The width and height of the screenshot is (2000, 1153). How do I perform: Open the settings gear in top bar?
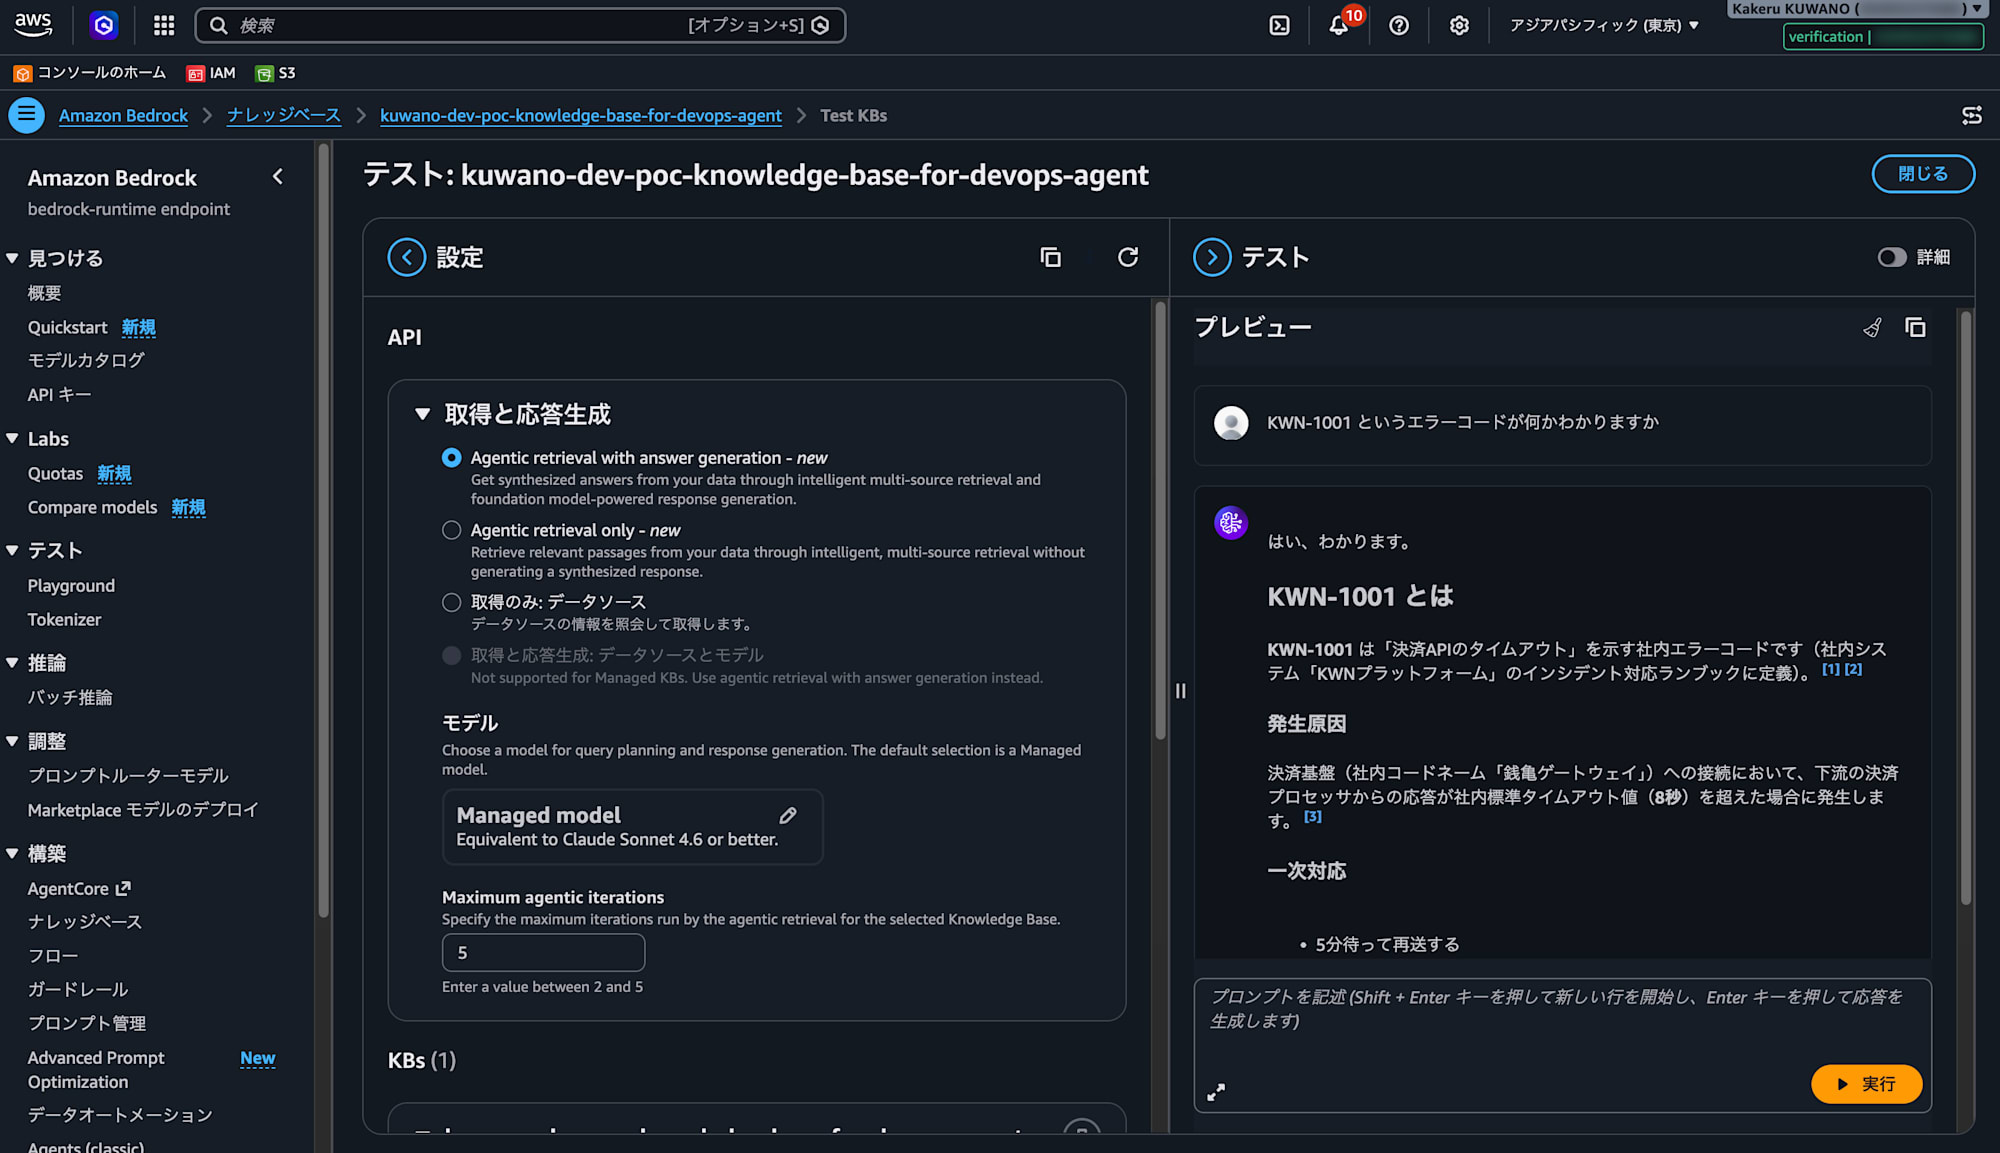click(1459, 25)
